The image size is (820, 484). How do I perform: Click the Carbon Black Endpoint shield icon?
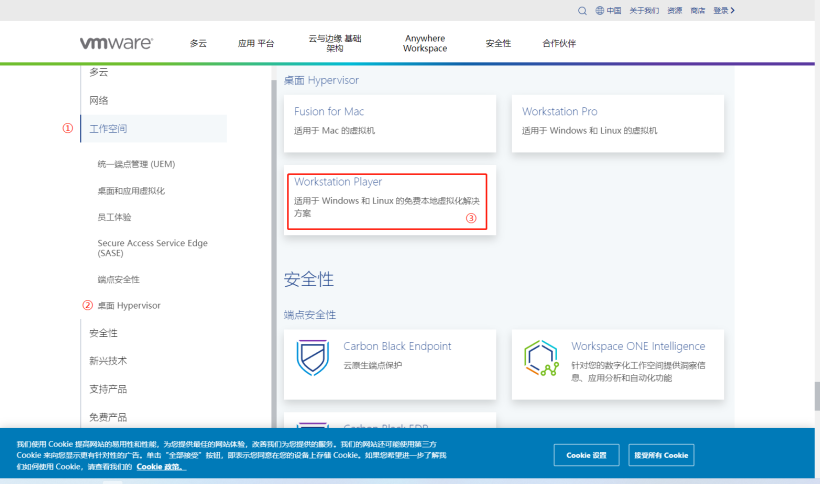click(x=312, y=358)
